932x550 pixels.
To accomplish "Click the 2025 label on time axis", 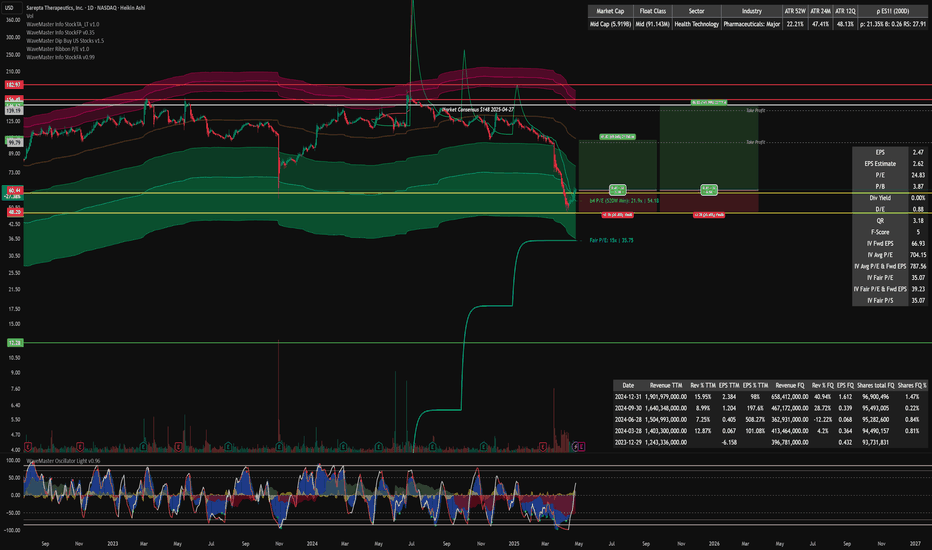I will pos(514,543).
